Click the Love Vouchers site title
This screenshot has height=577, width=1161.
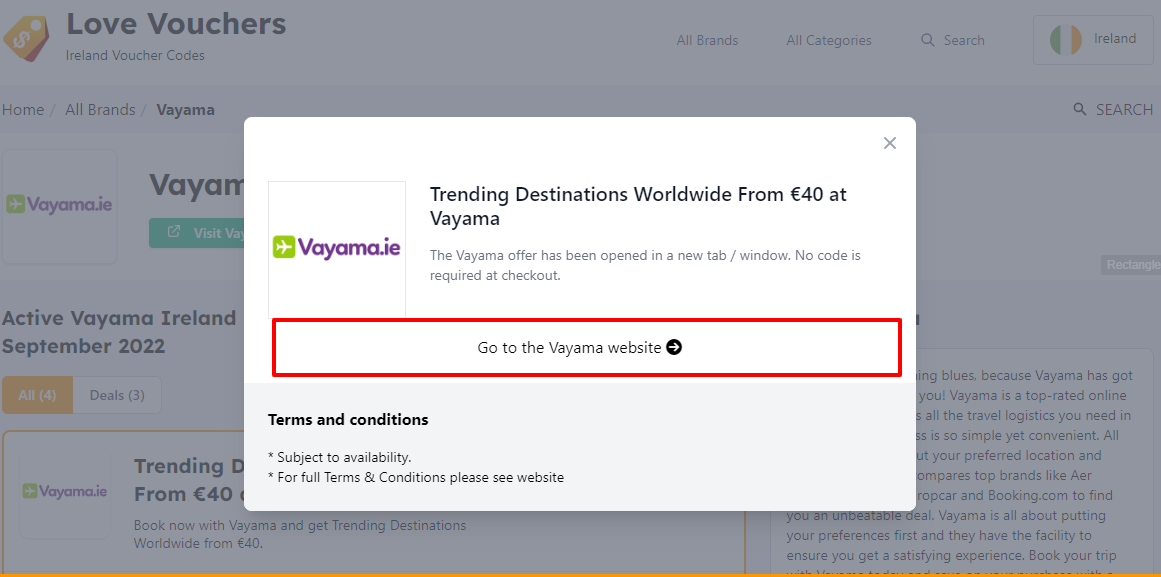pyautogui.click(x=176, y=23)
